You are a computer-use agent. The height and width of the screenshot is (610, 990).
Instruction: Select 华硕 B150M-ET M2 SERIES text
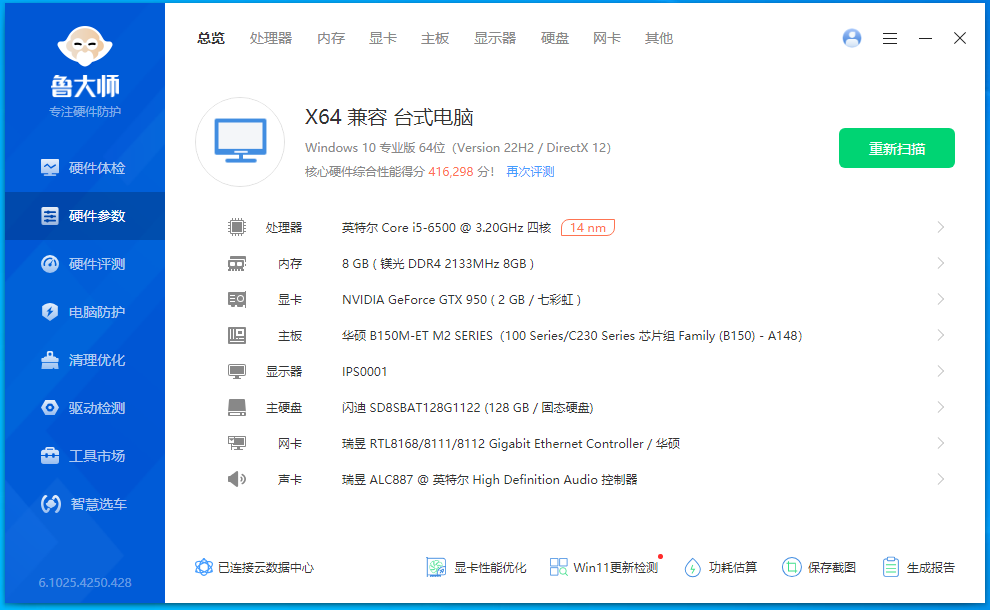click(572, 335)
